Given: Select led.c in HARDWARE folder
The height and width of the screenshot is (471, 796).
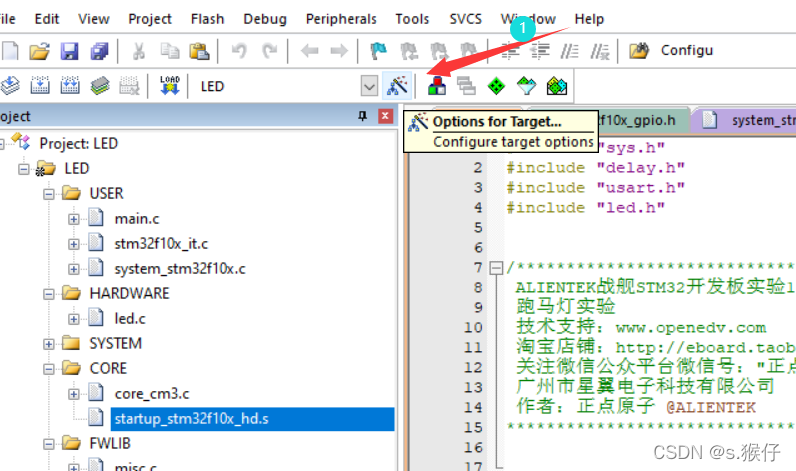Looking at the screenshot, I should point(130,319).
